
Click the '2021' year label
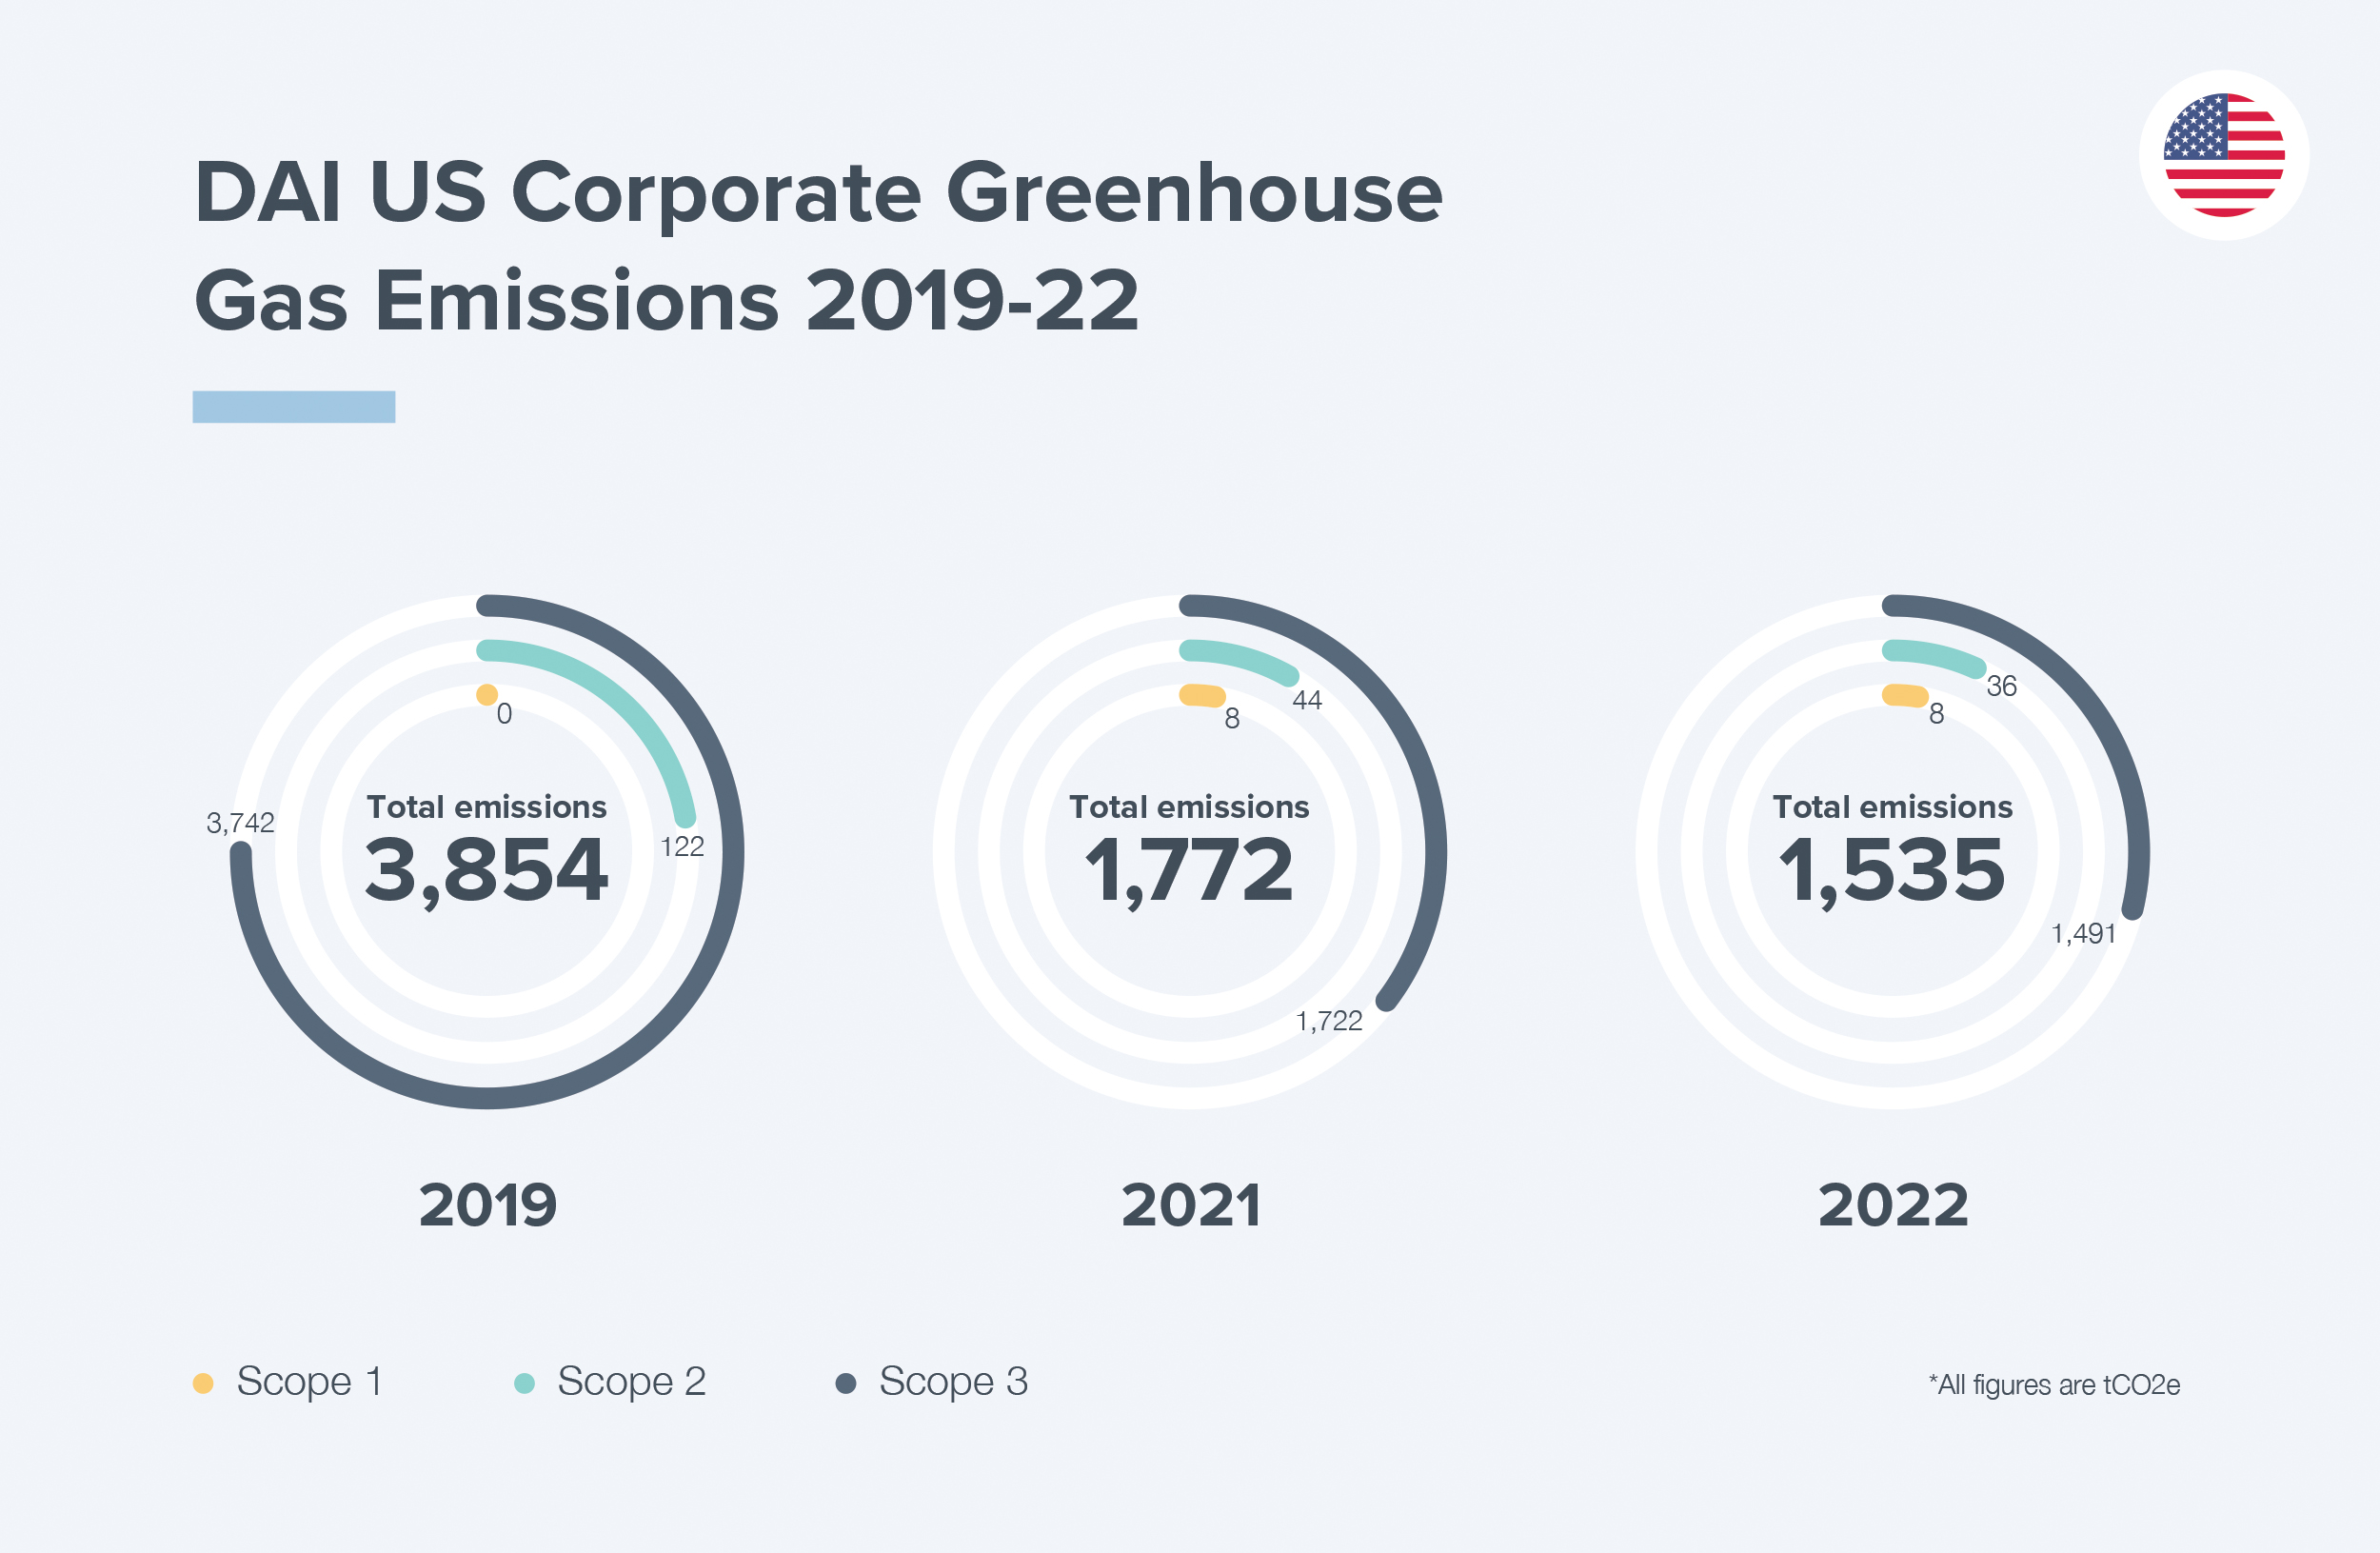tap(1190, 1205)
